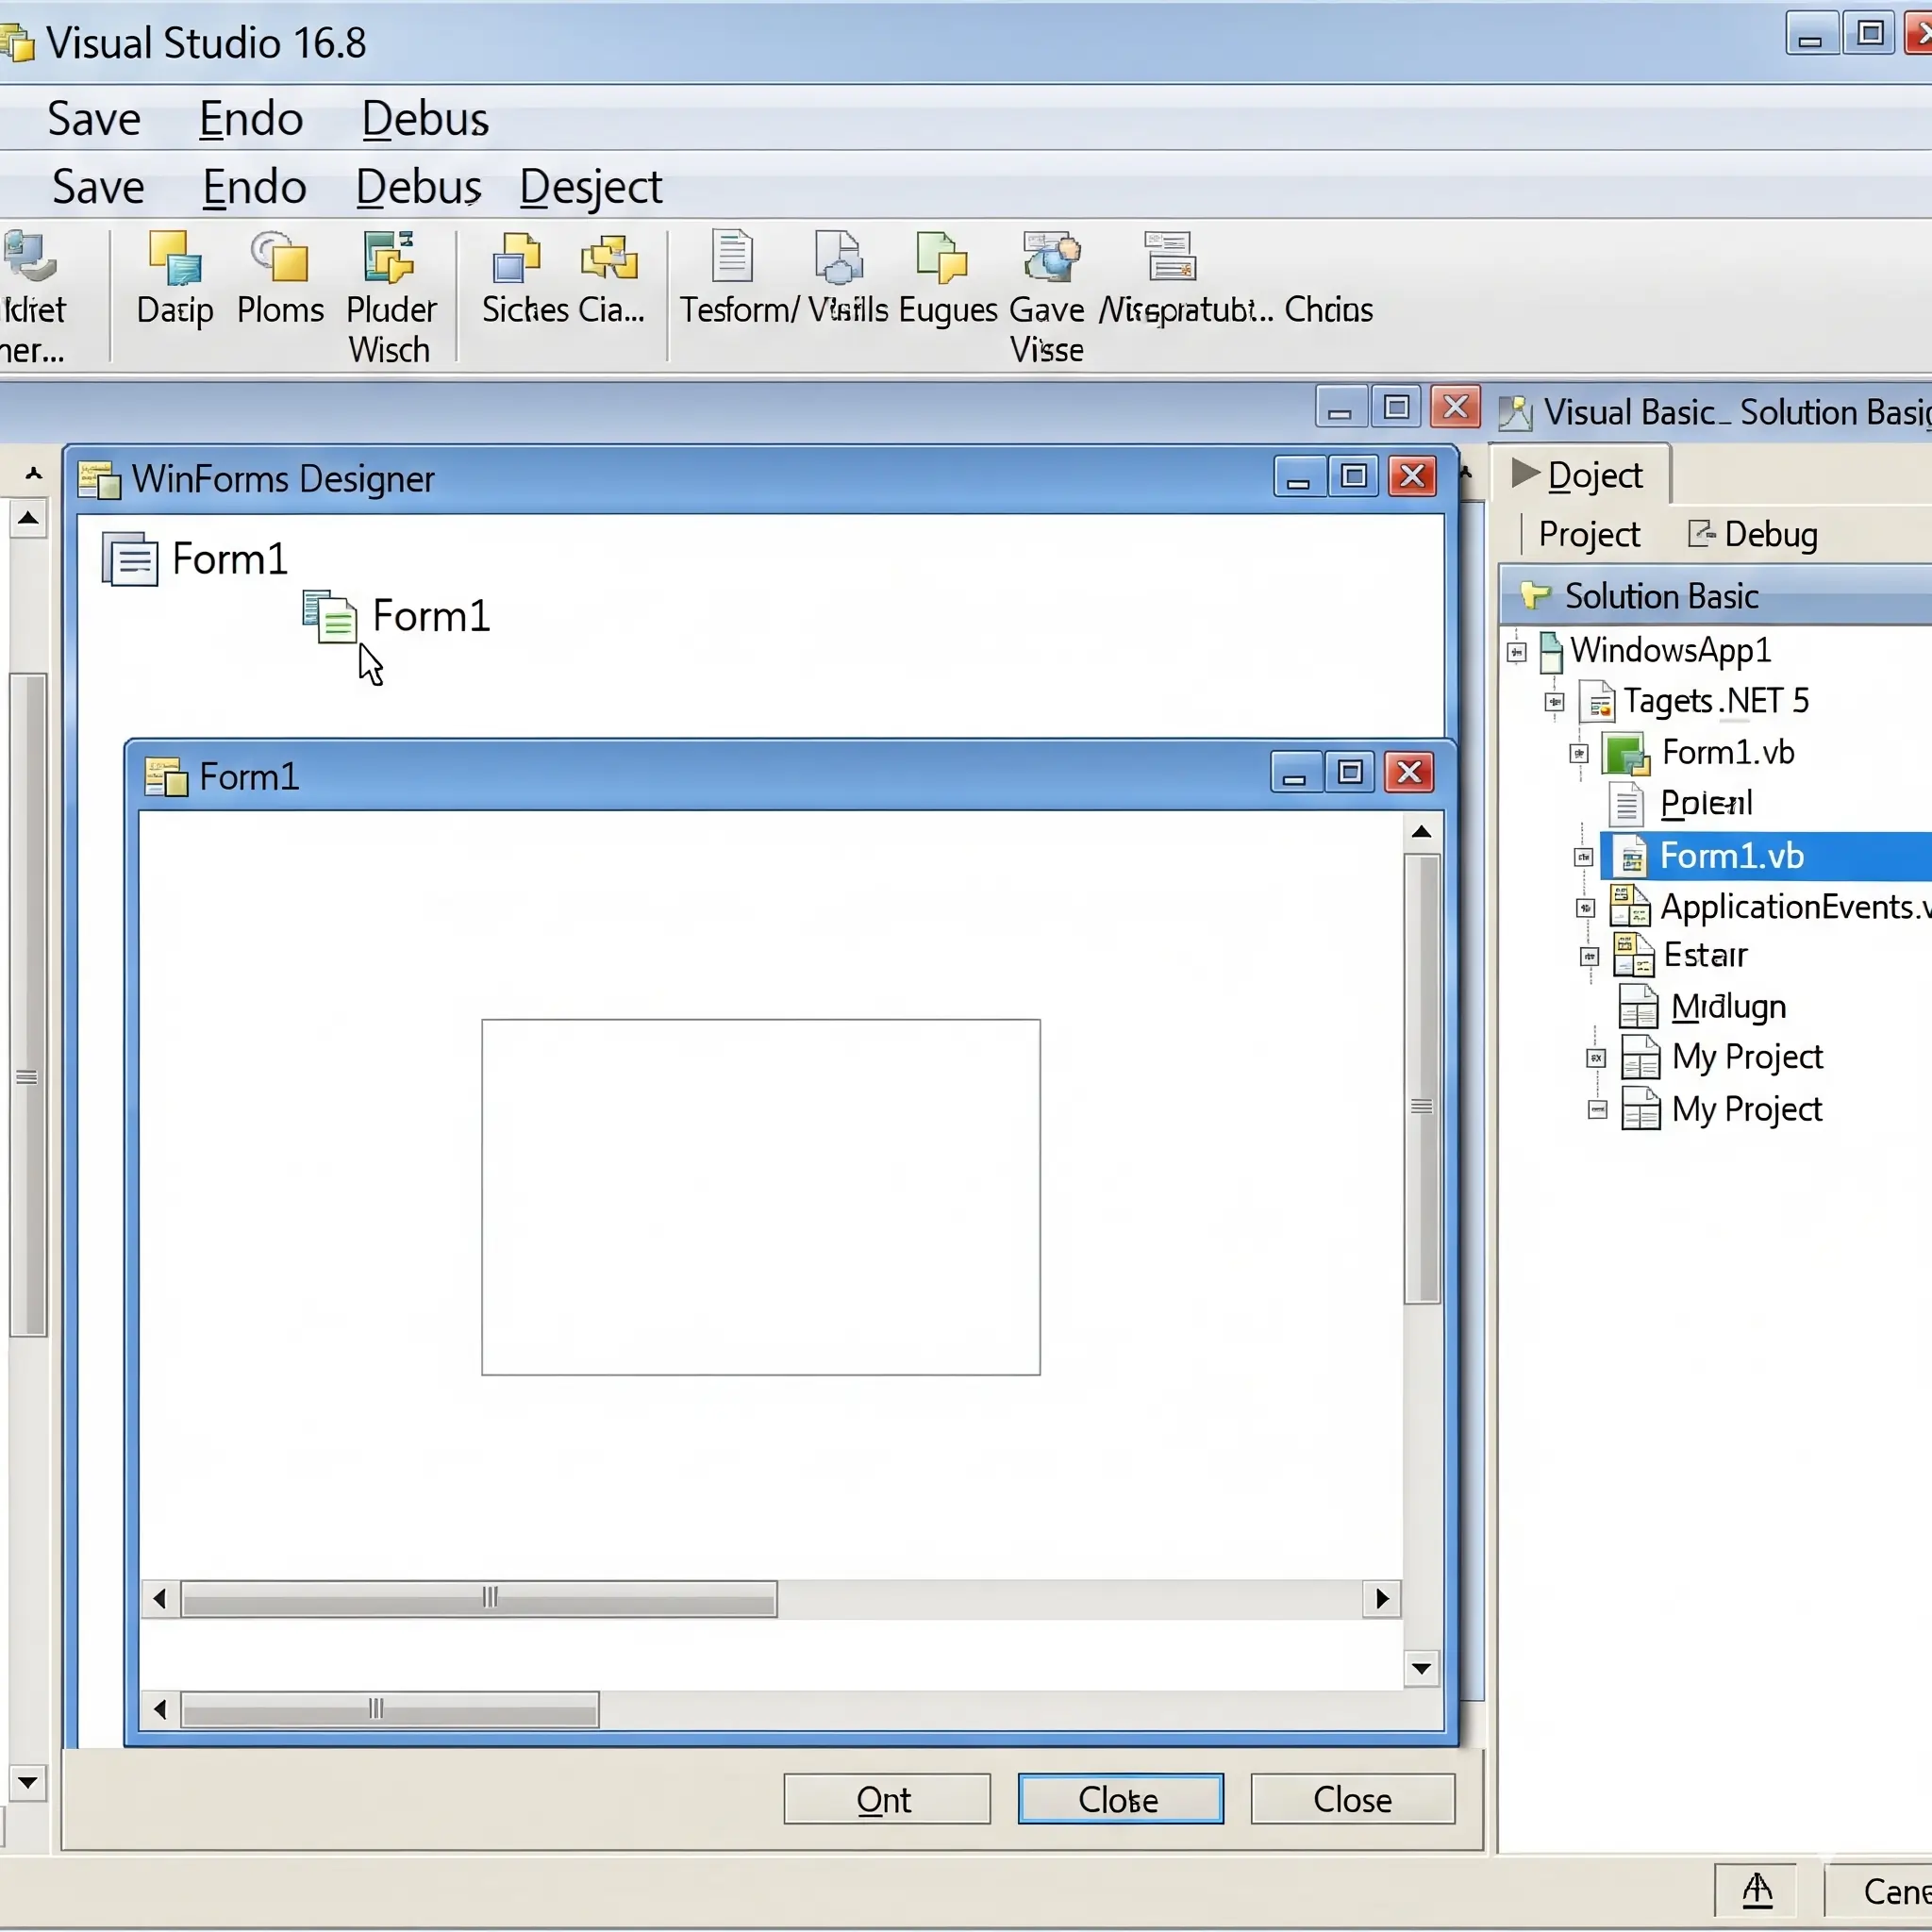1932x1932 pixels.
Task: Click the Debug tab icon in solution panel
Action: click(1701, 534)
